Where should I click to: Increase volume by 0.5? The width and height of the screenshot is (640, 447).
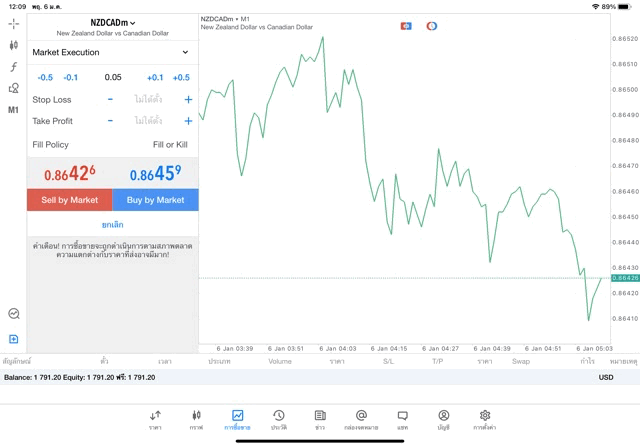(x=181, y=78)
